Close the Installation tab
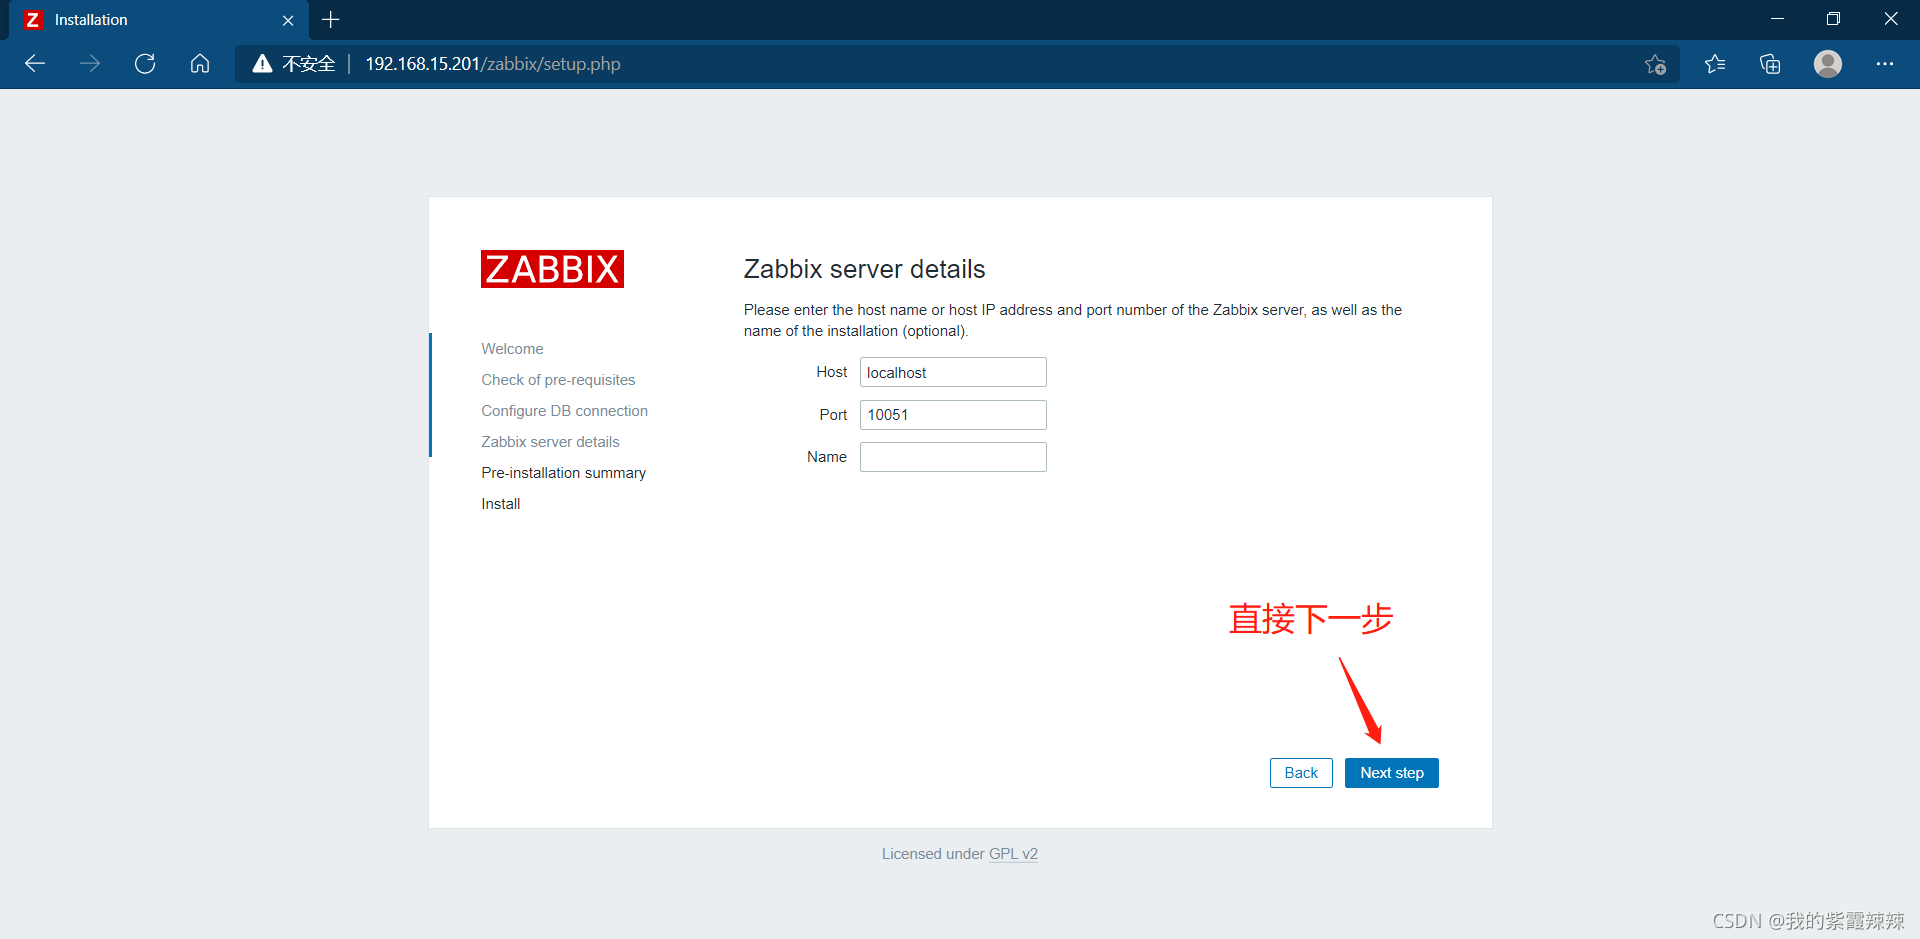The width and height of the screenshot is (1920, 939). [x=288, y=20]
